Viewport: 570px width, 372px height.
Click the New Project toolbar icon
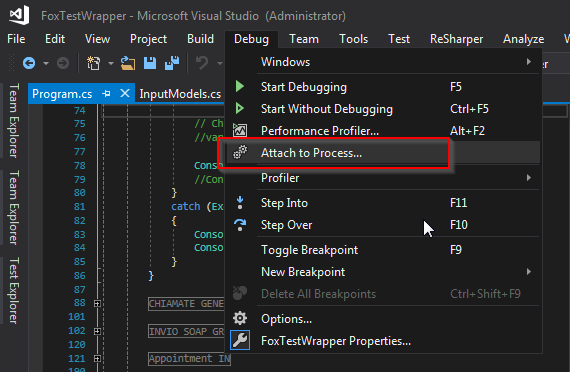(x=93, y=63)
